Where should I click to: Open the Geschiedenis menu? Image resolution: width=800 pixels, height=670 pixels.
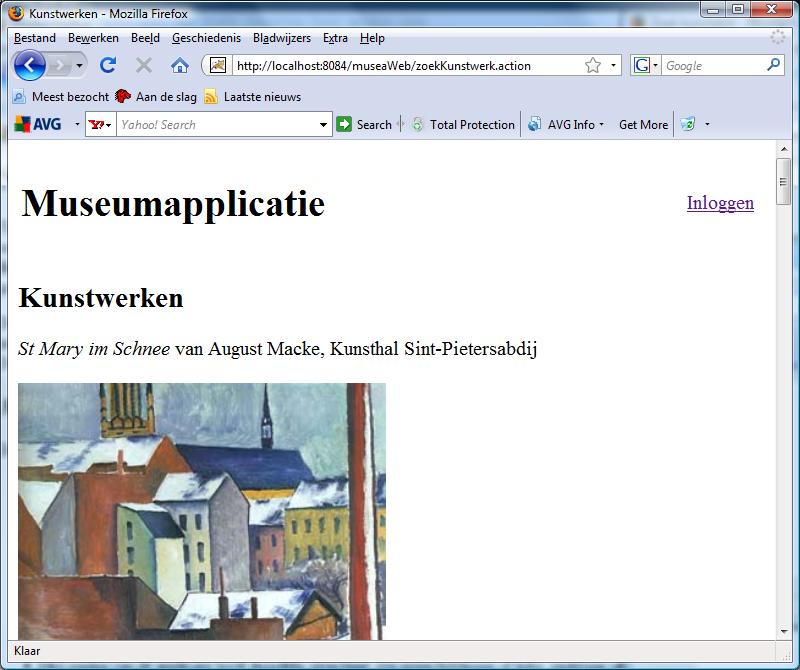click(x=206, y=38)
